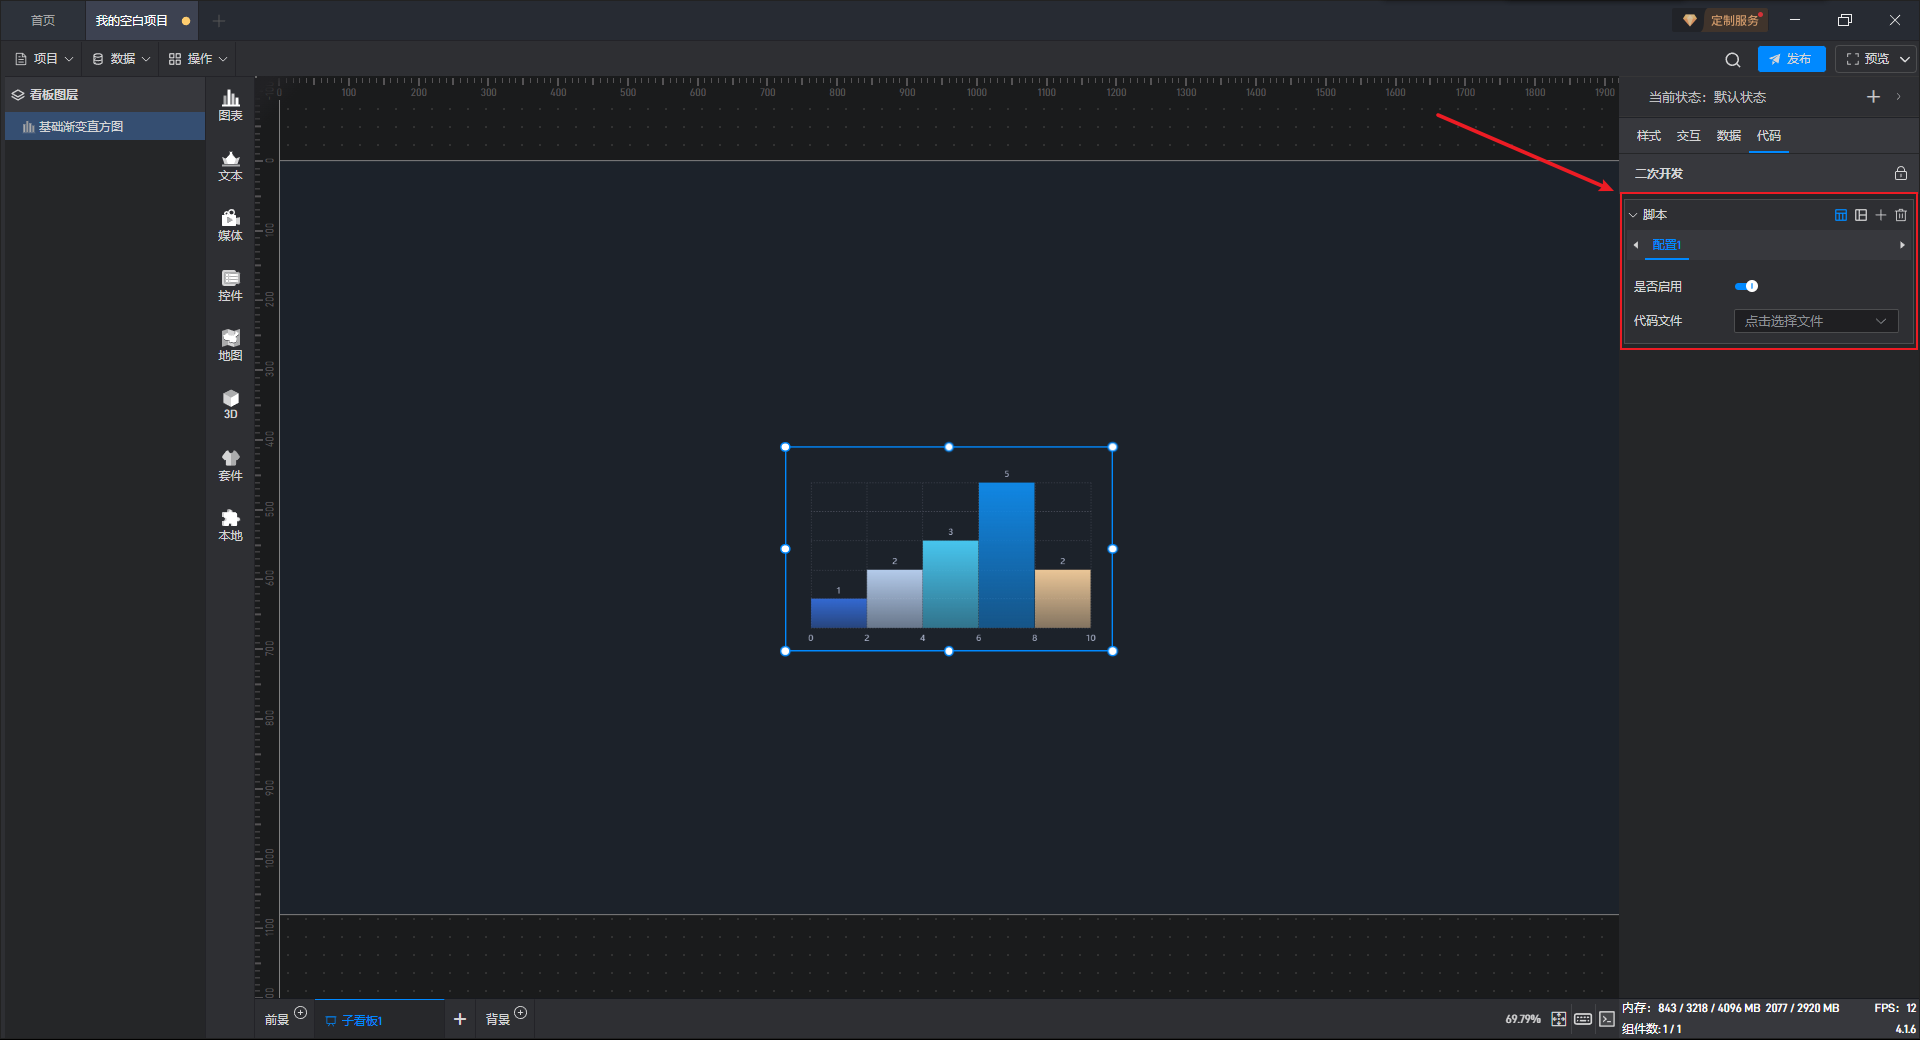Click the 69.79% zoom level value
Screen dimensions: 1920x1040
pos(1523,1019)
